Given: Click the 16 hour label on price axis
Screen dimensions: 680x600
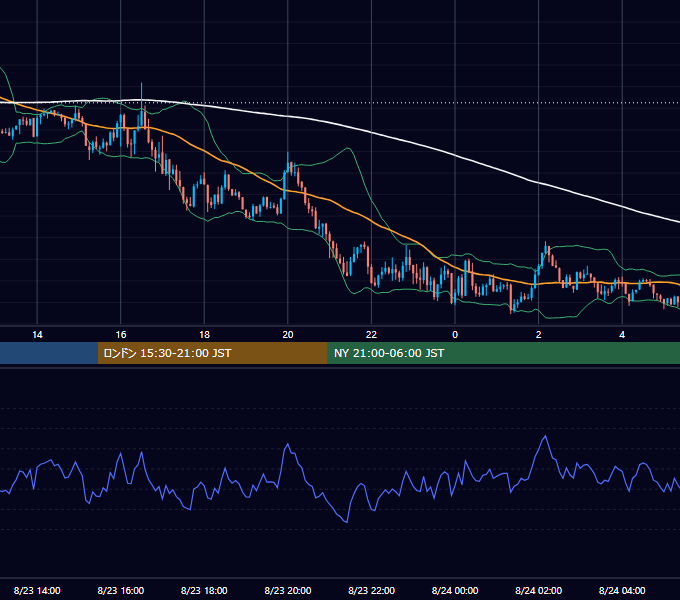Looking at the screenshot, I should 121,335.
